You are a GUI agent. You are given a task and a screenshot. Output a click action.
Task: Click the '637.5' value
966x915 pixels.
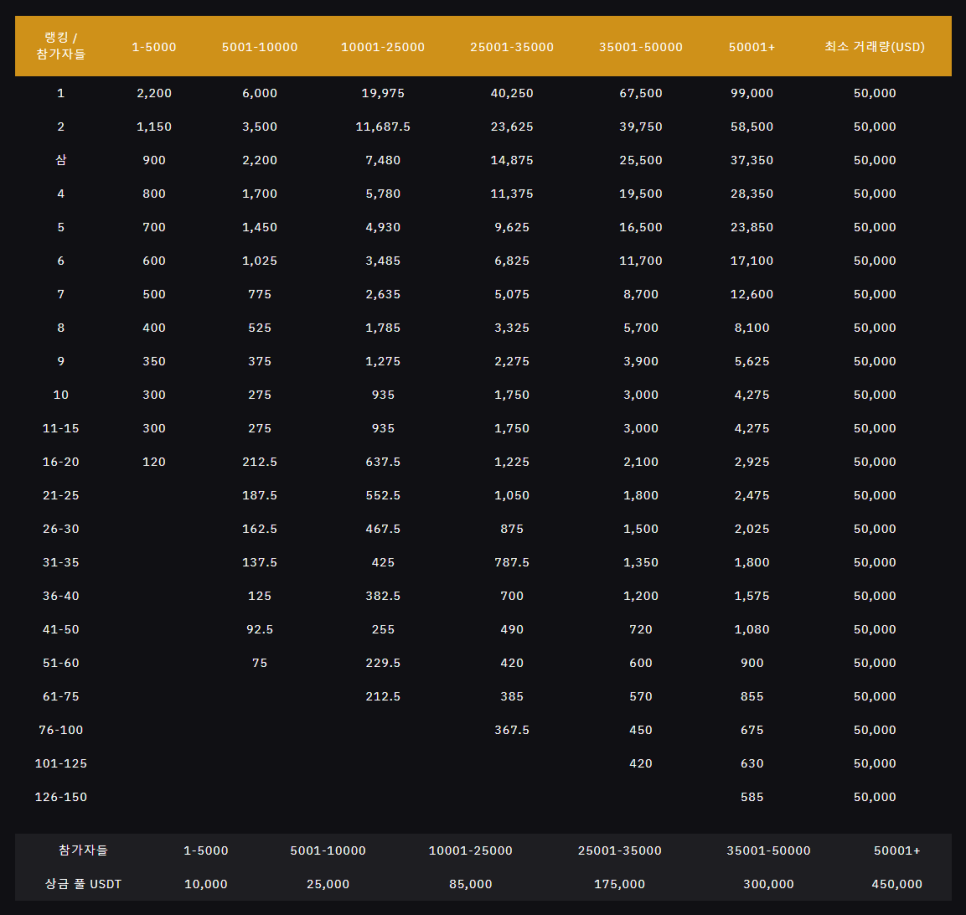(383, 462)
